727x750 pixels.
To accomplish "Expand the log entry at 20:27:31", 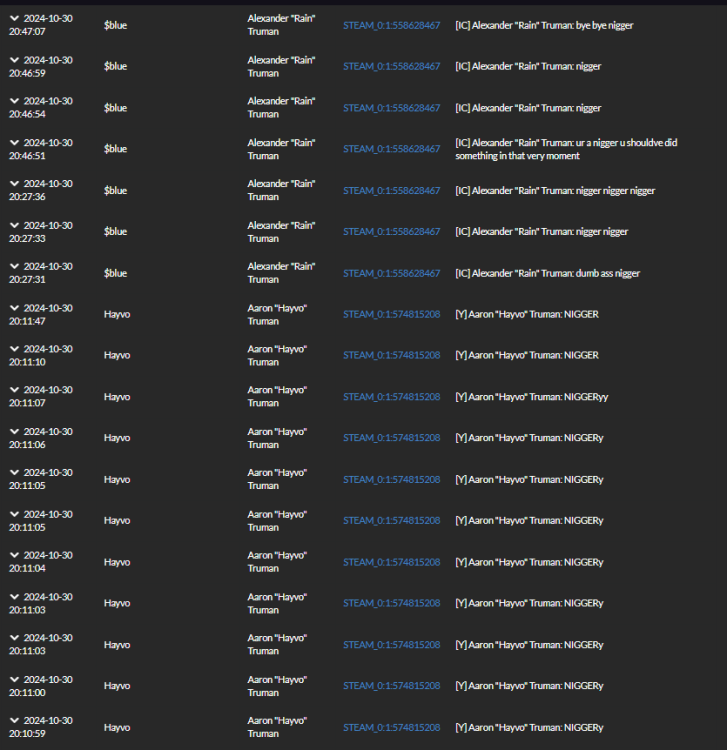I will pos(15,267).
